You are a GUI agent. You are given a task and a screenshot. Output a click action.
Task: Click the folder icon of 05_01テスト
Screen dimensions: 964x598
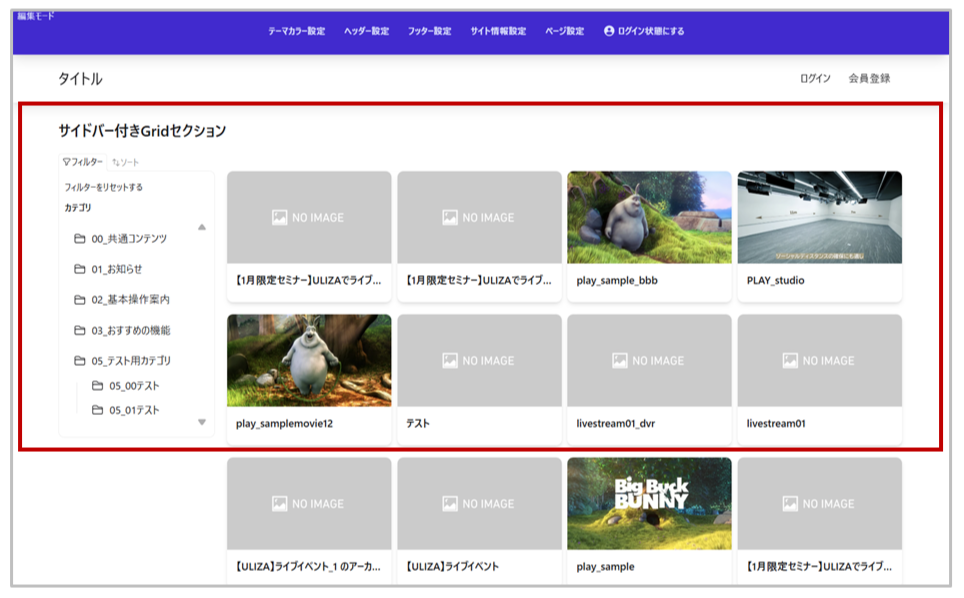(98, 410)
